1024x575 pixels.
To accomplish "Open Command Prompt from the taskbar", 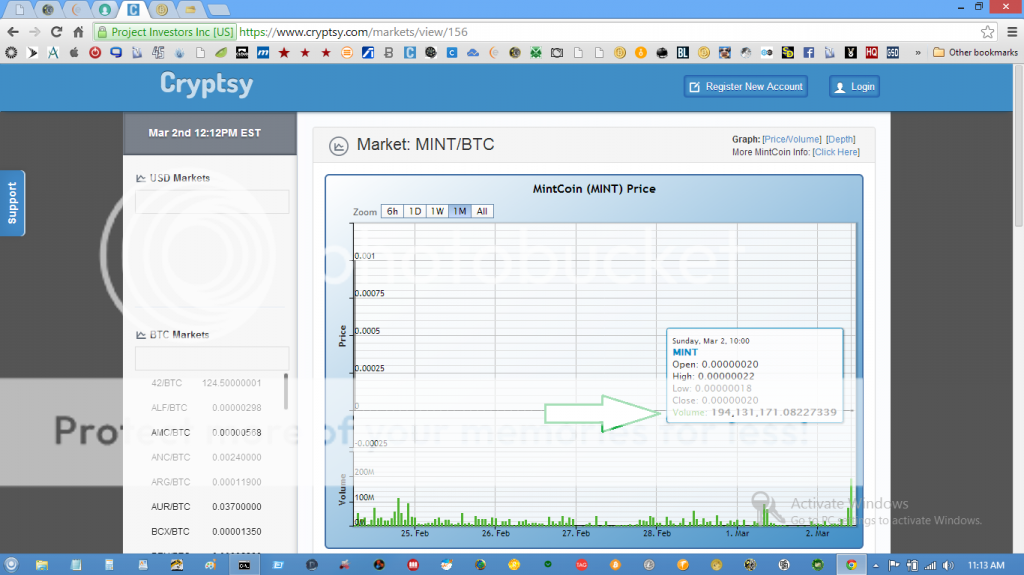I will tap(244, 565).
